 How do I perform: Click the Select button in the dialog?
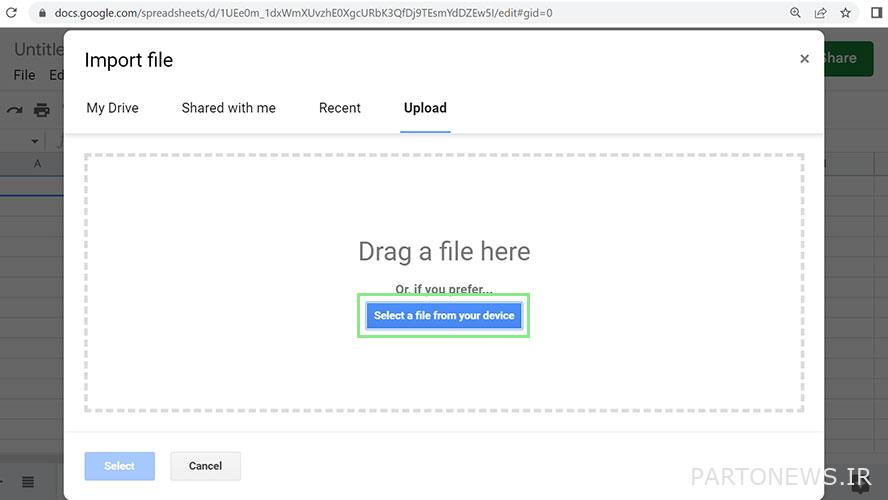119,465
